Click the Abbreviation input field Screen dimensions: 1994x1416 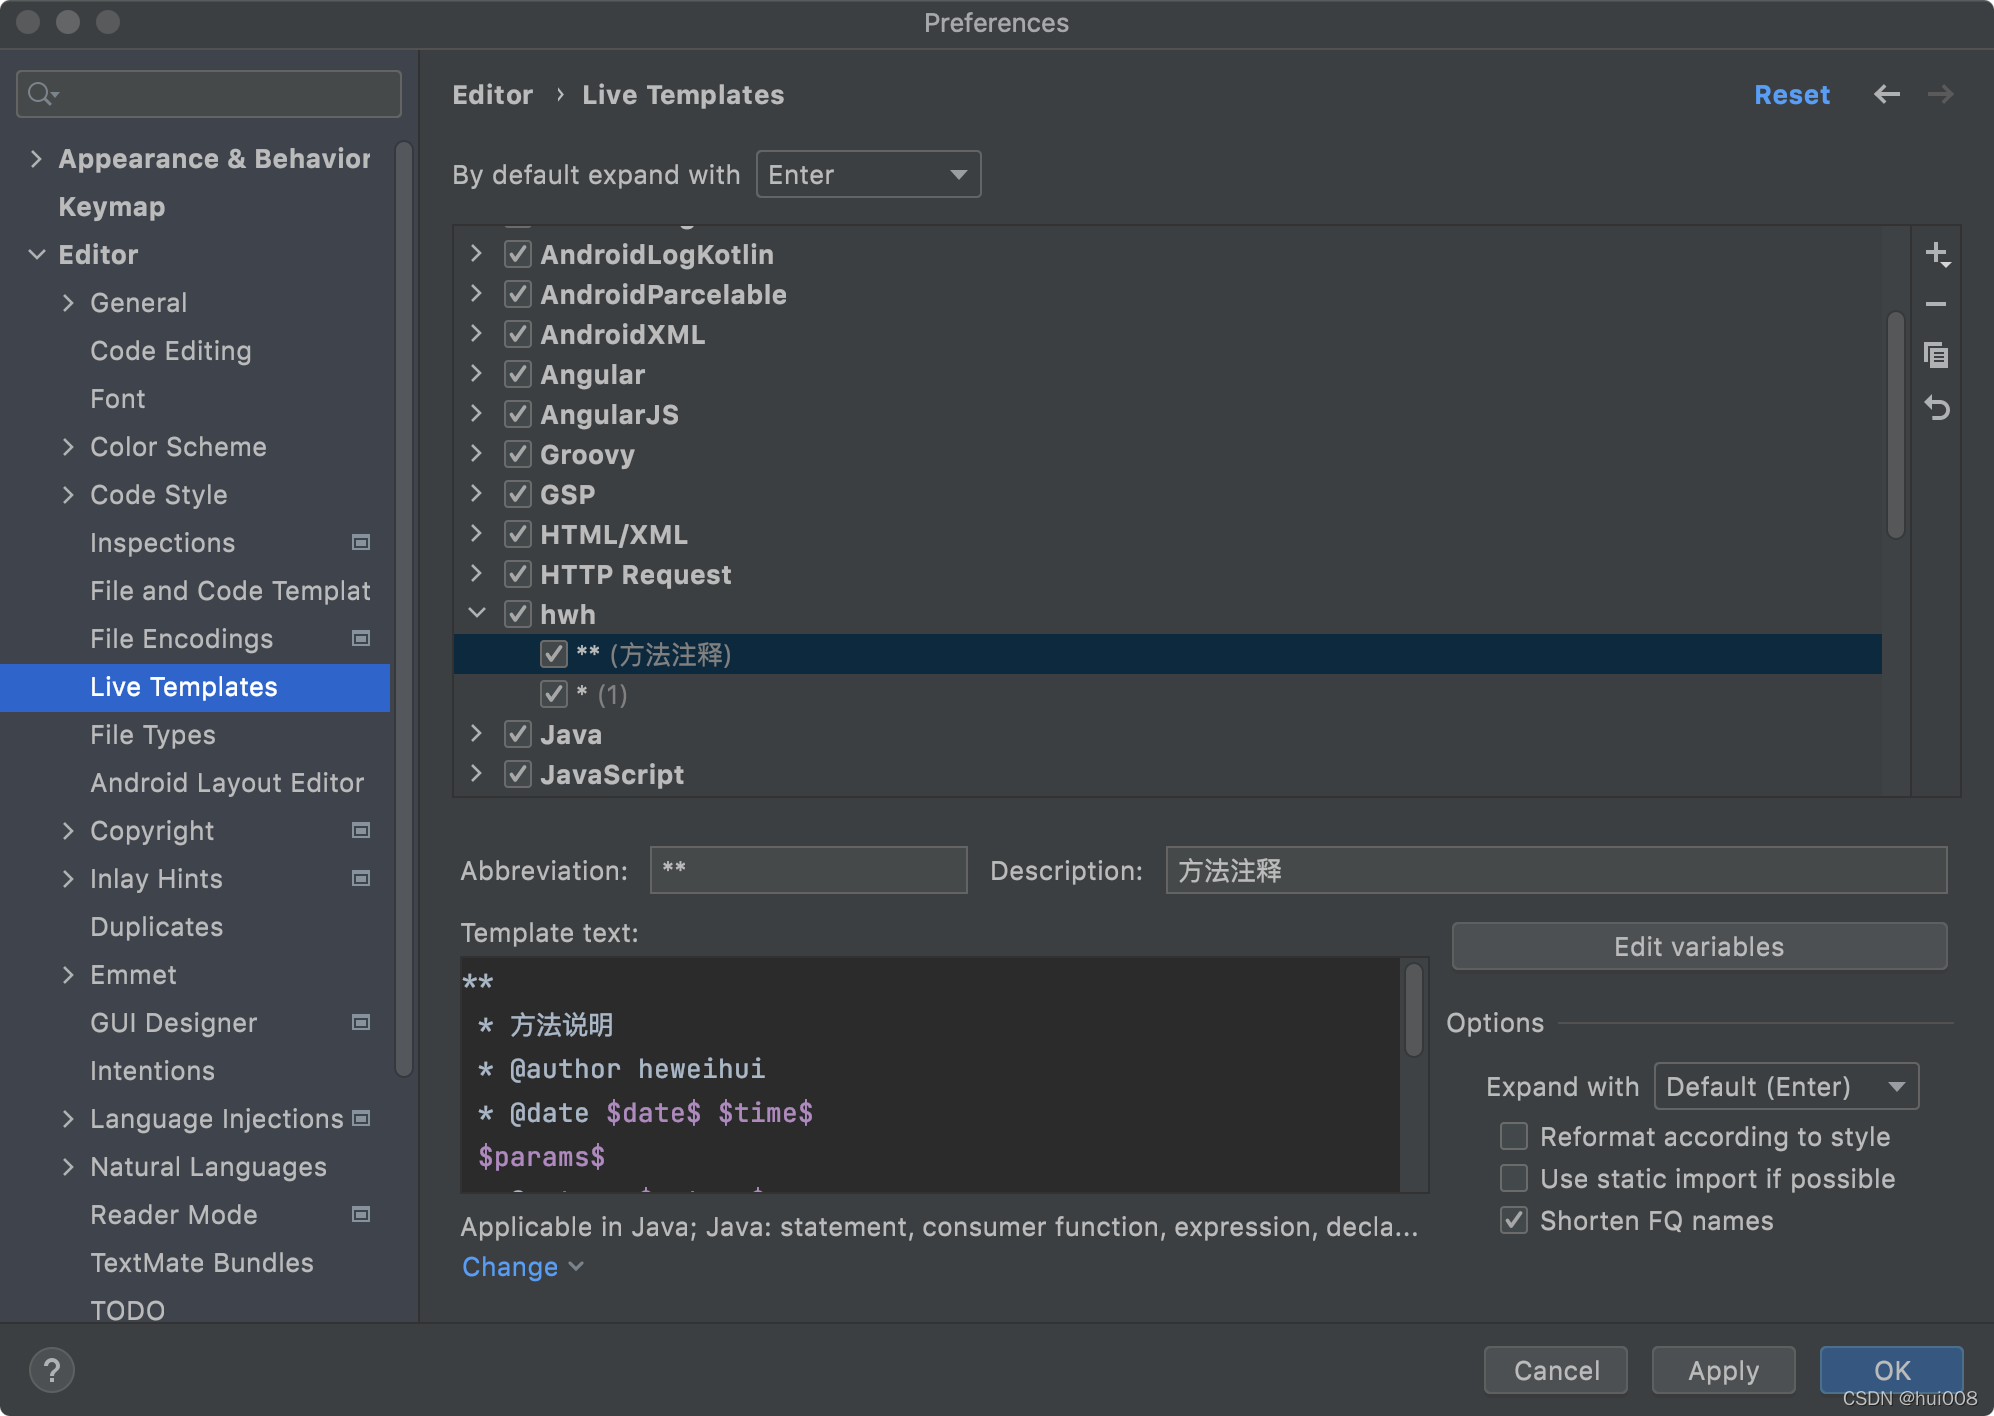[x=809, y=869]
